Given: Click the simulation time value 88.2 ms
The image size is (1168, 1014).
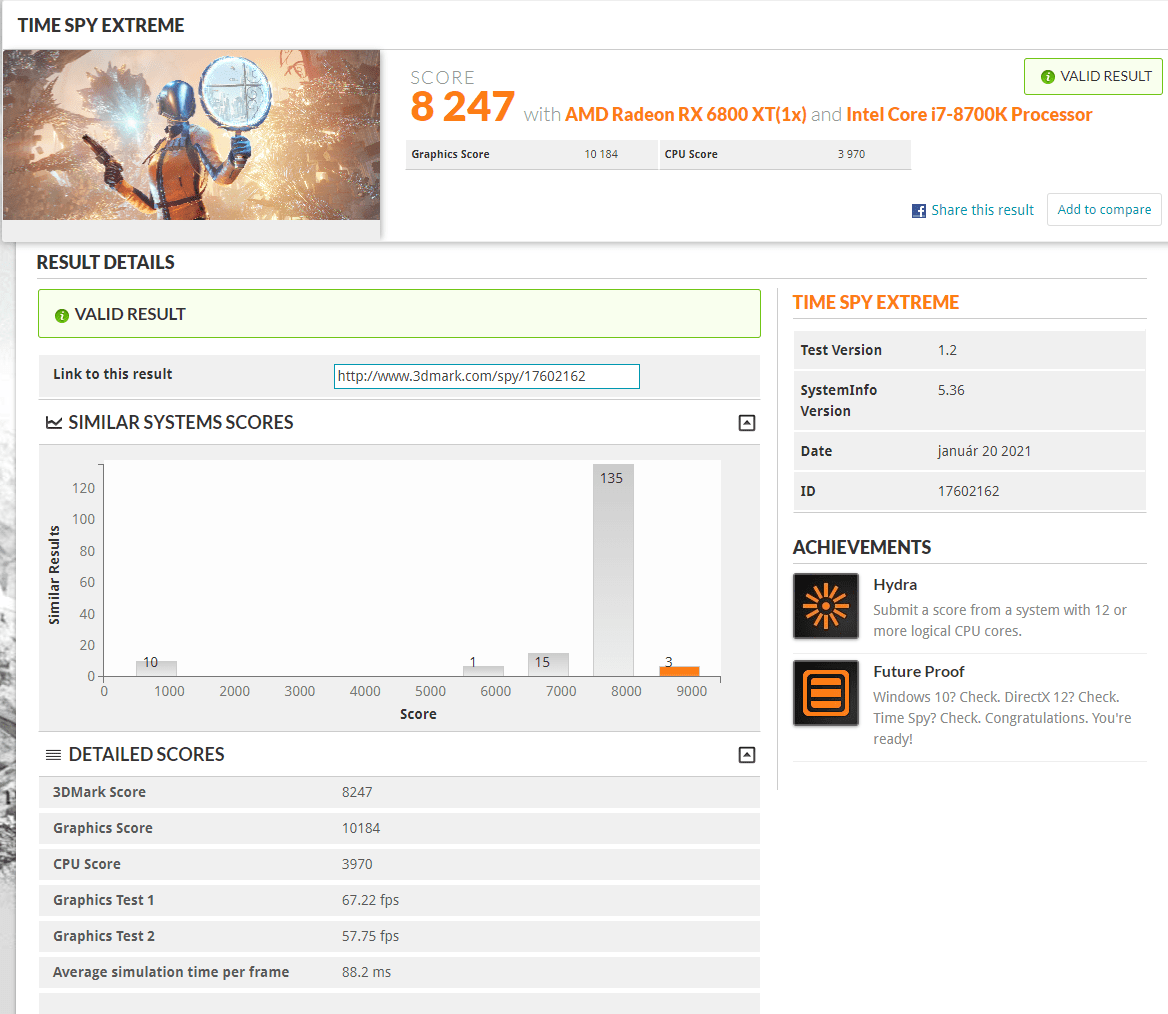Looking at the screenshot, I should pyautogui.click(x=366, y=972).
